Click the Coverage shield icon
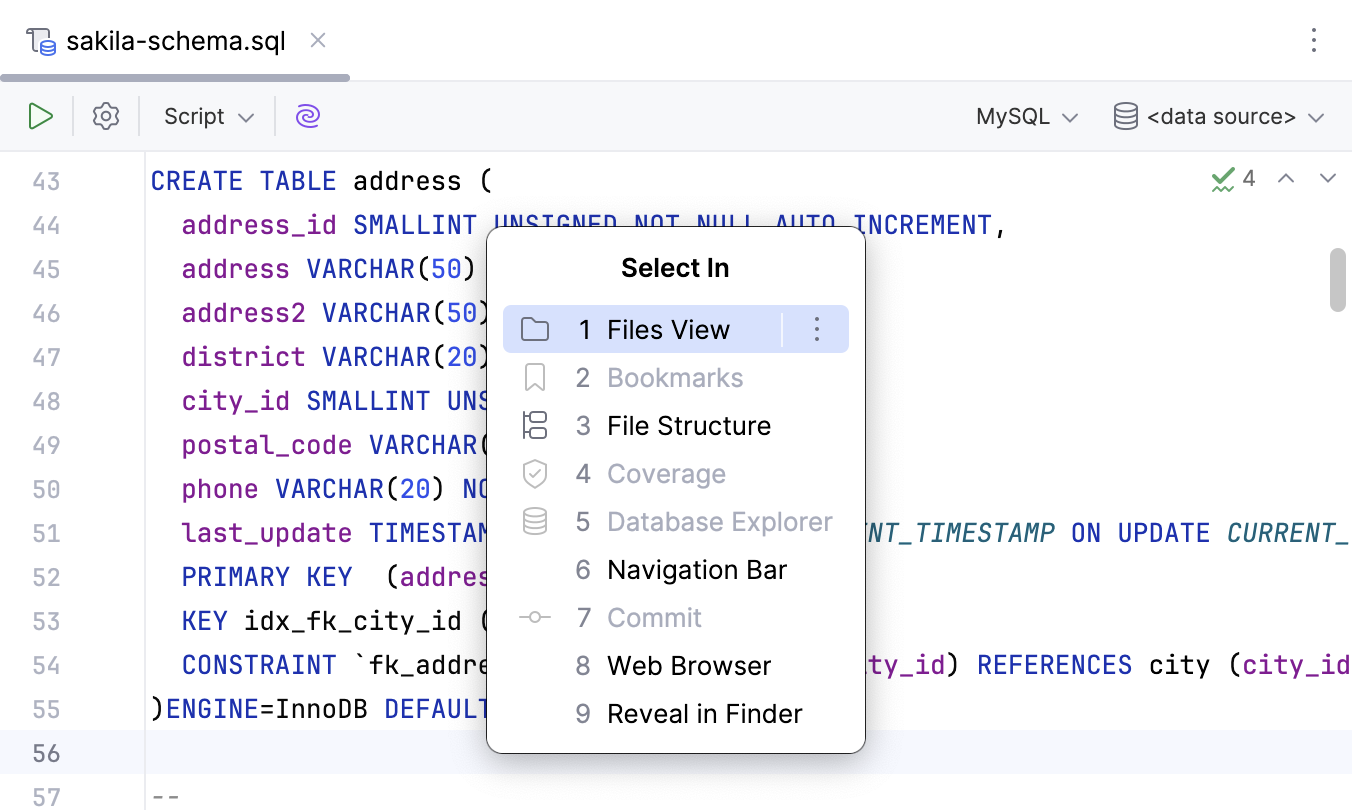The image size is (1352, 810). (x=535, y=473)
